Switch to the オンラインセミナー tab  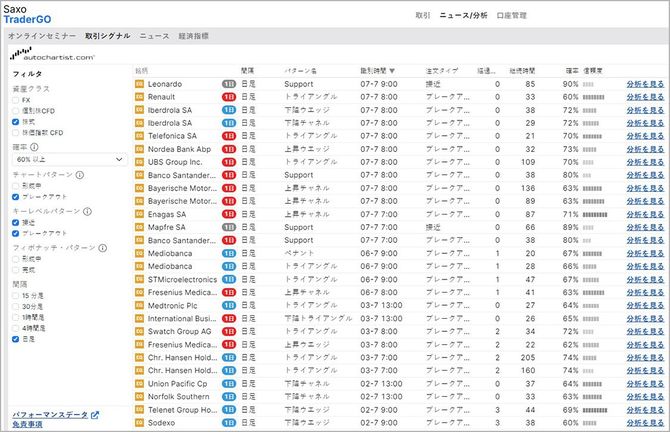(42, 36)
